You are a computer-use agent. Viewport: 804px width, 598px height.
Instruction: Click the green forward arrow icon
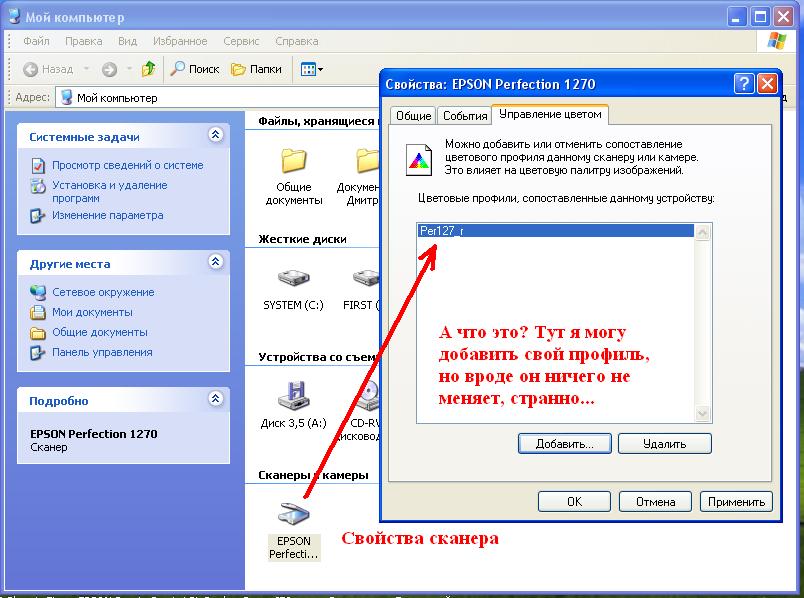tap(109, 69)
